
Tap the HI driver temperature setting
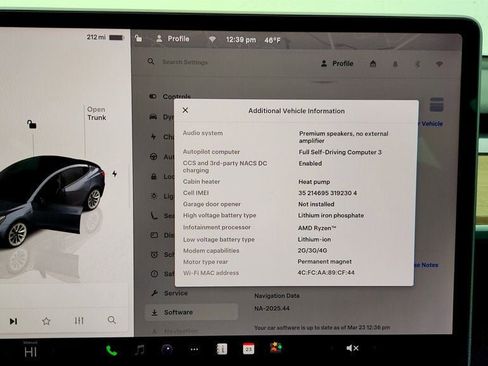click(x=30, y=351)
